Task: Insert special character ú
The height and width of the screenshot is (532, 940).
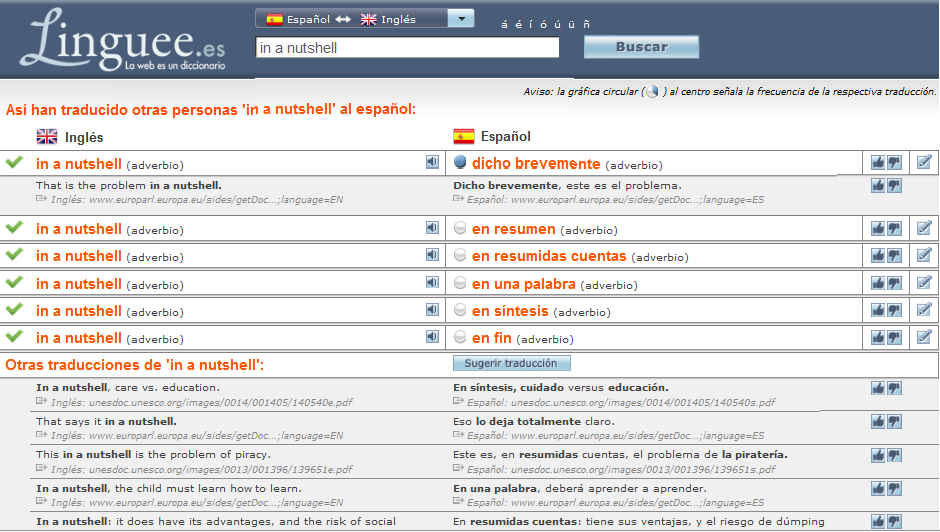Action: coord(557,25)
